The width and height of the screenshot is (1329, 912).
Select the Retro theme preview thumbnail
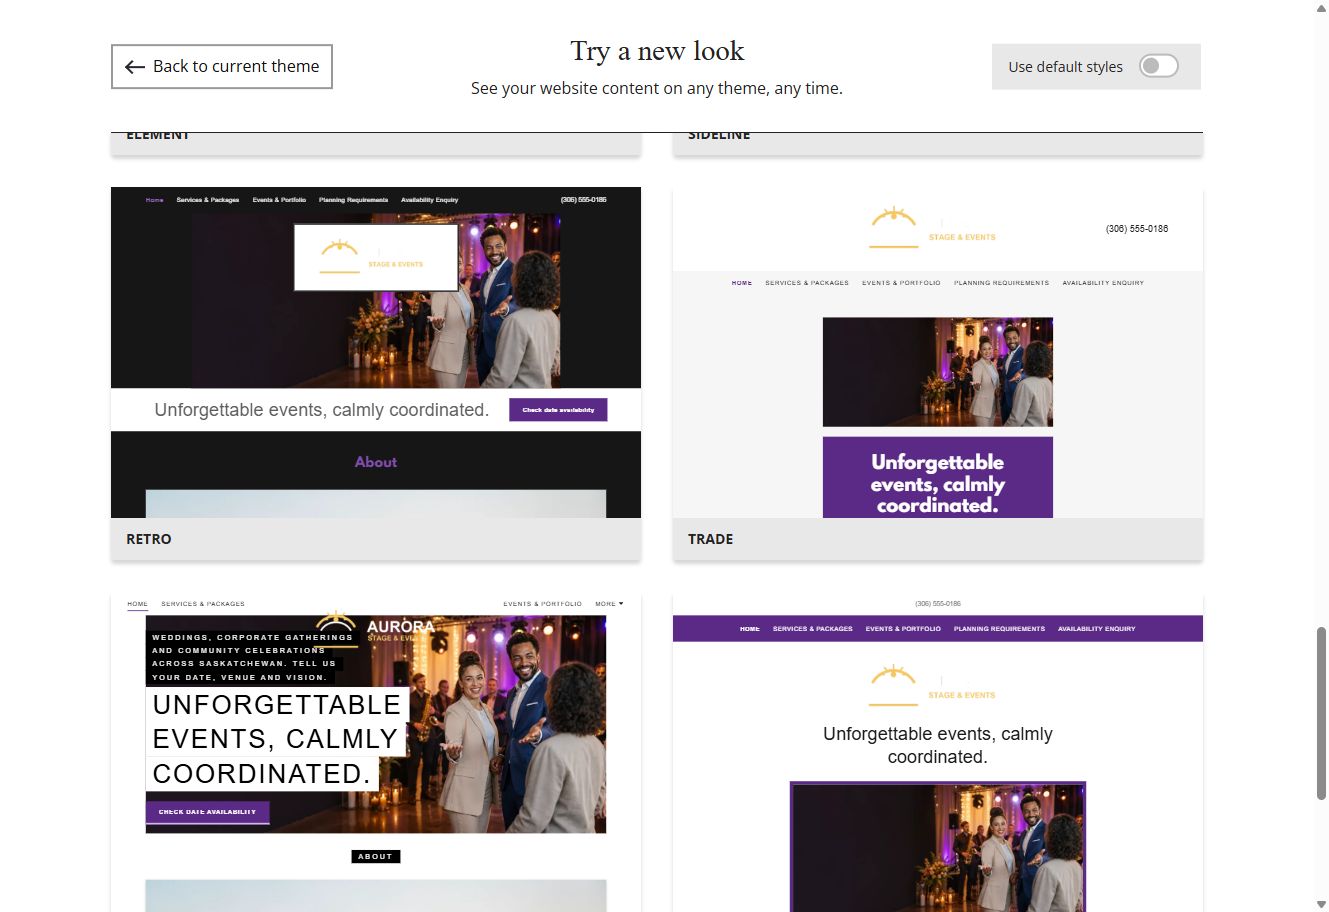coord(376,352)
